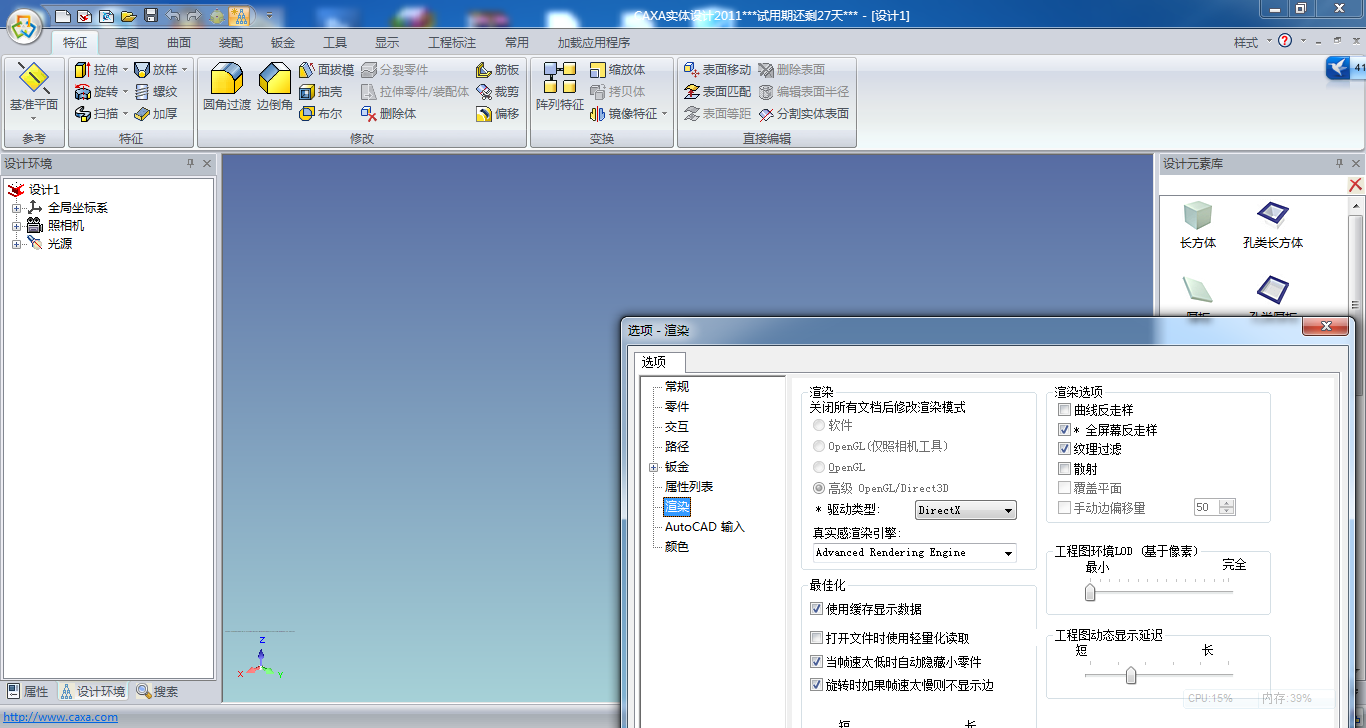1366x728 pixels.
Task: Switch to the 工程标注 ribbon tab
Action: pos(452,43)
